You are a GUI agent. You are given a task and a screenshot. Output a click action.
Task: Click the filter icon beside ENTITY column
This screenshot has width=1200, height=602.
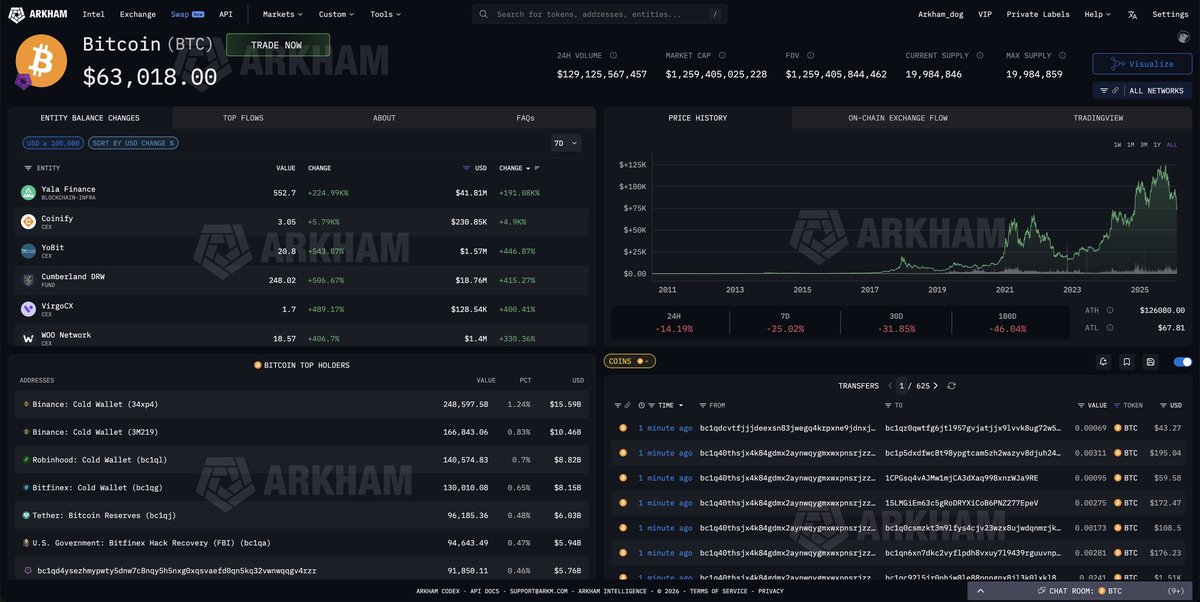28,168
